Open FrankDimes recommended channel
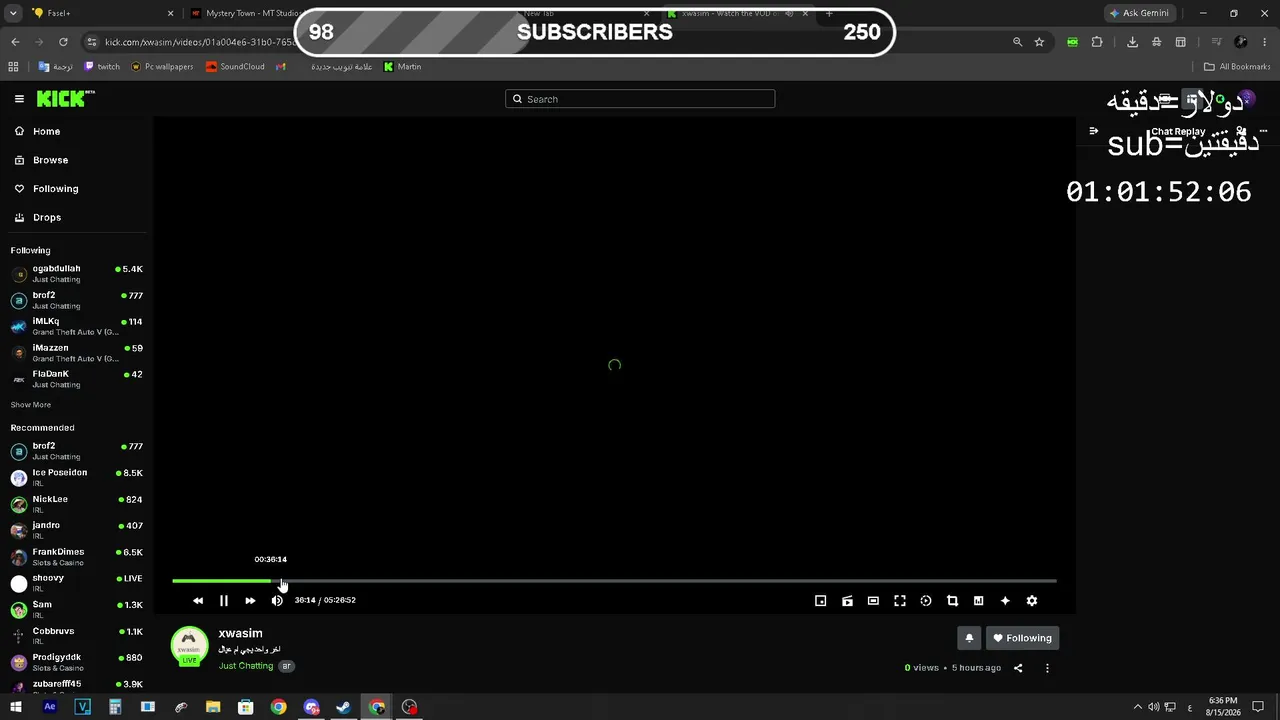The height and width of the screenshot is (720, 1280). 77,557
